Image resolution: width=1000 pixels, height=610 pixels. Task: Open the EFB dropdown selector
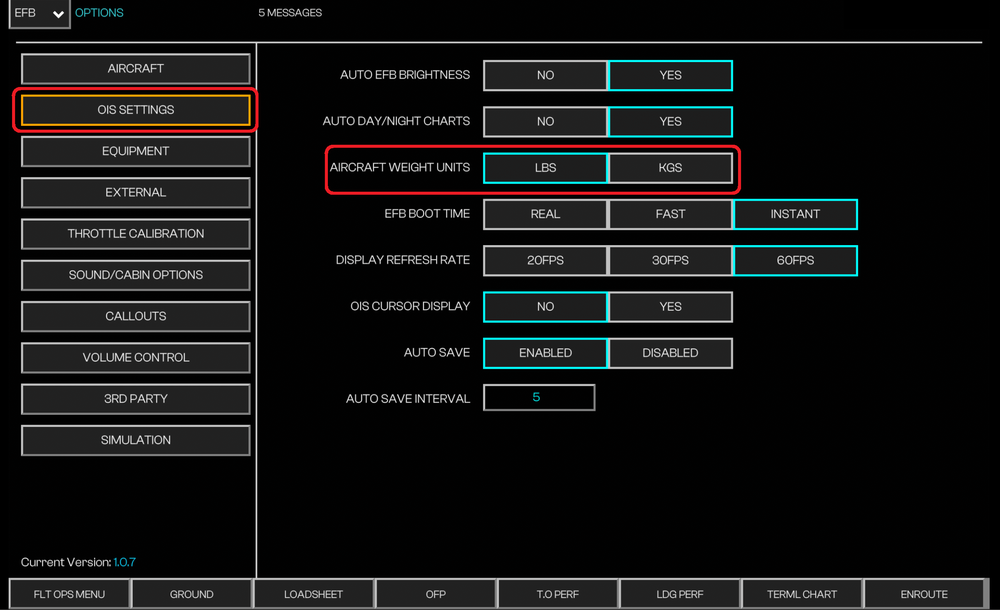pyautogui.click(x=40, y=14)
